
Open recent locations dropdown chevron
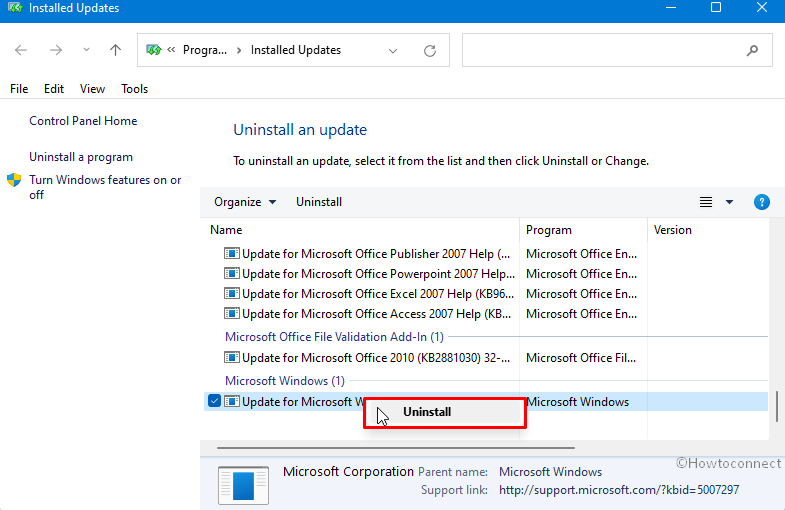pos(86,50)
